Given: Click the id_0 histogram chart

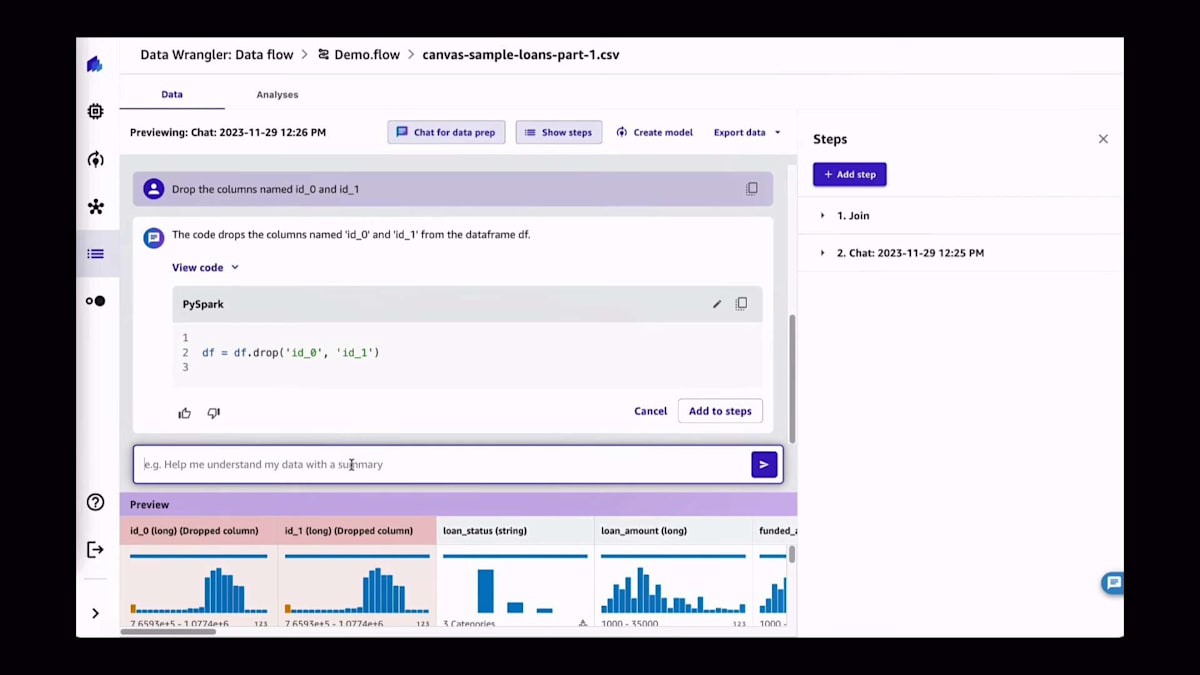Looking at the screenshot, I should (198, 590).
